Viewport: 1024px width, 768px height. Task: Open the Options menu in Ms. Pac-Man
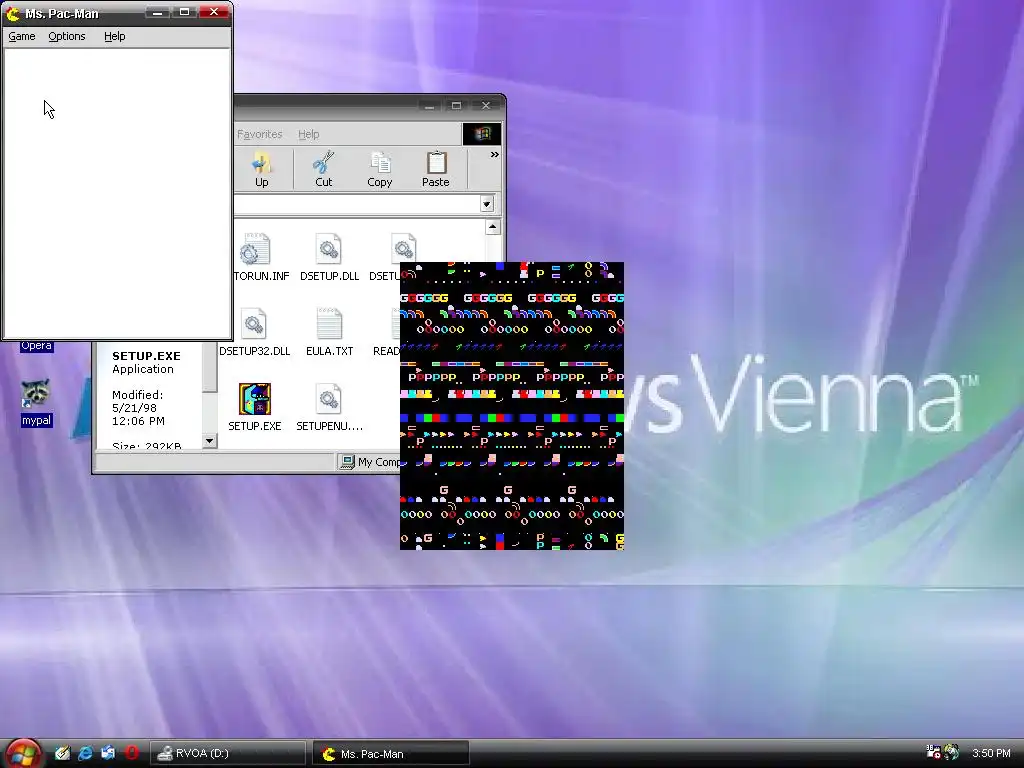[67, 37]
